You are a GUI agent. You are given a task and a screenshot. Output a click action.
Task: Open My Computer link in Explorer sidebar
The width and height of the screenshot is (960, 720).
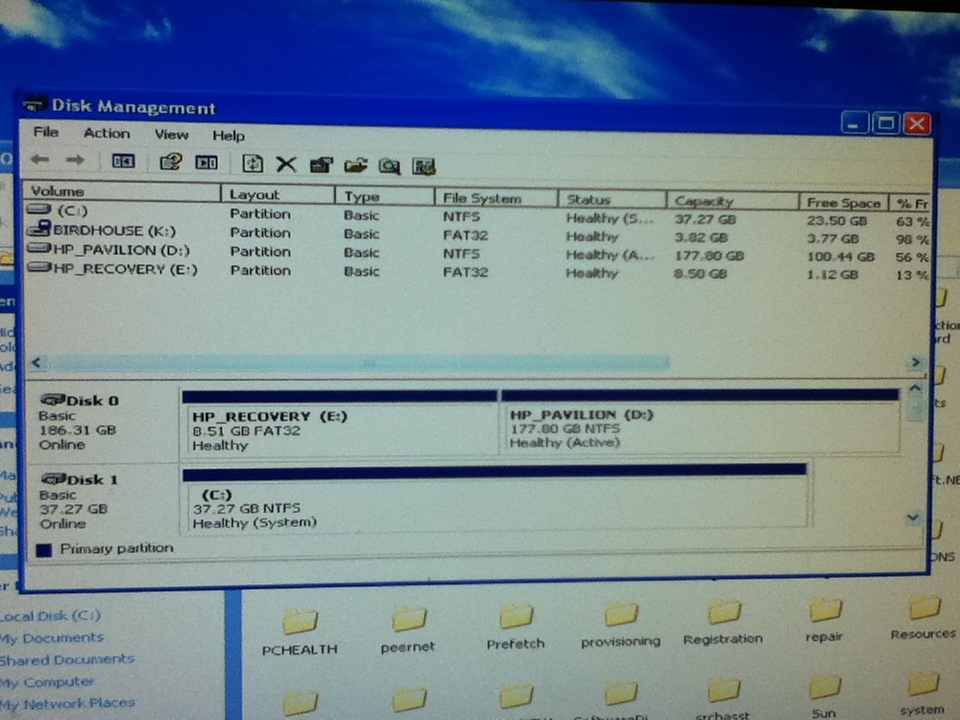47,681
